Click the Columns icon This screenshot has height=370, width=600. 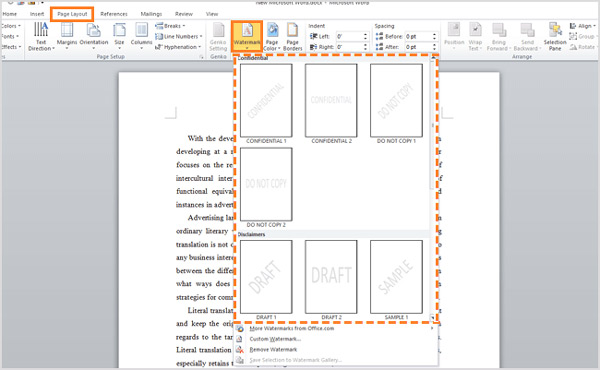tap(141, 36)
